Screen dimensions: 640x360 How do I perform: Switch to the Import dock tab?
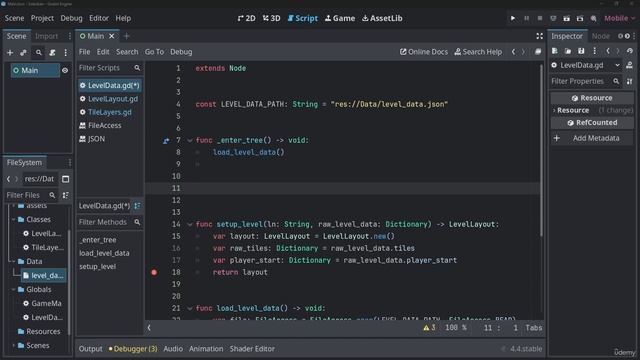point(47,36)
